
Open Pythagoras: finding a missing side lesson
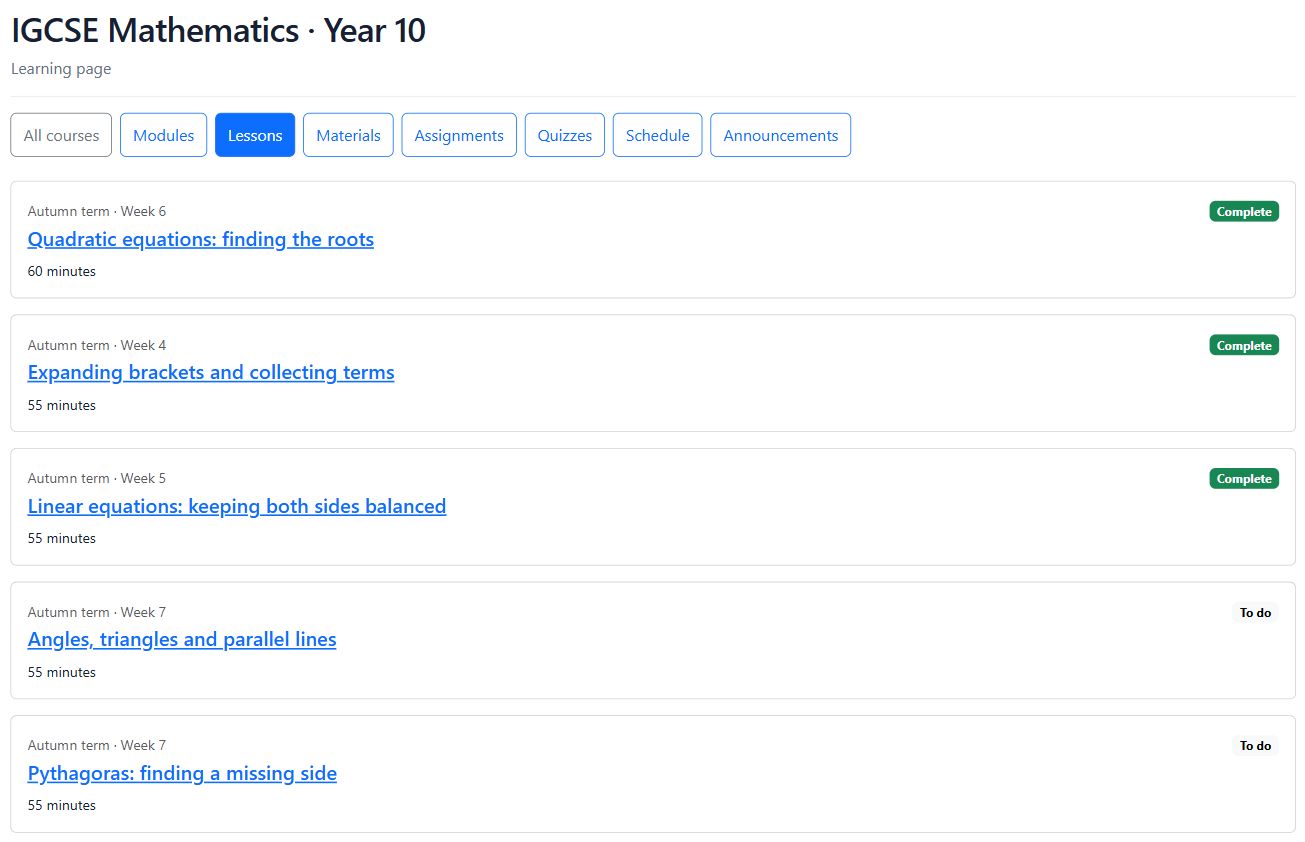pyautogui.click(x=182, y=773)
